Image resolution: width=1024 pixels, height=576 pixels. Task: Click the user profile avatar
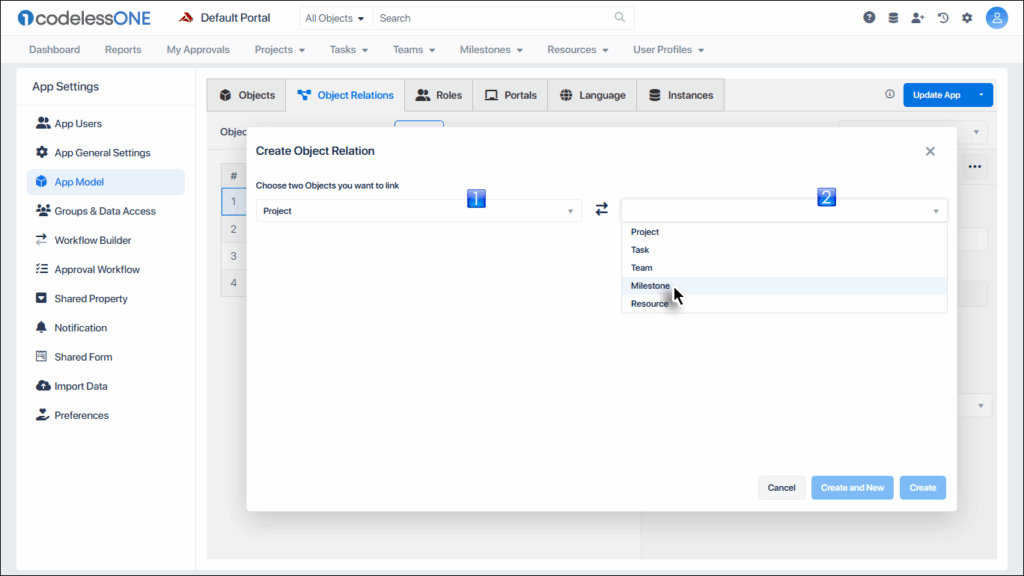[996, 18]
